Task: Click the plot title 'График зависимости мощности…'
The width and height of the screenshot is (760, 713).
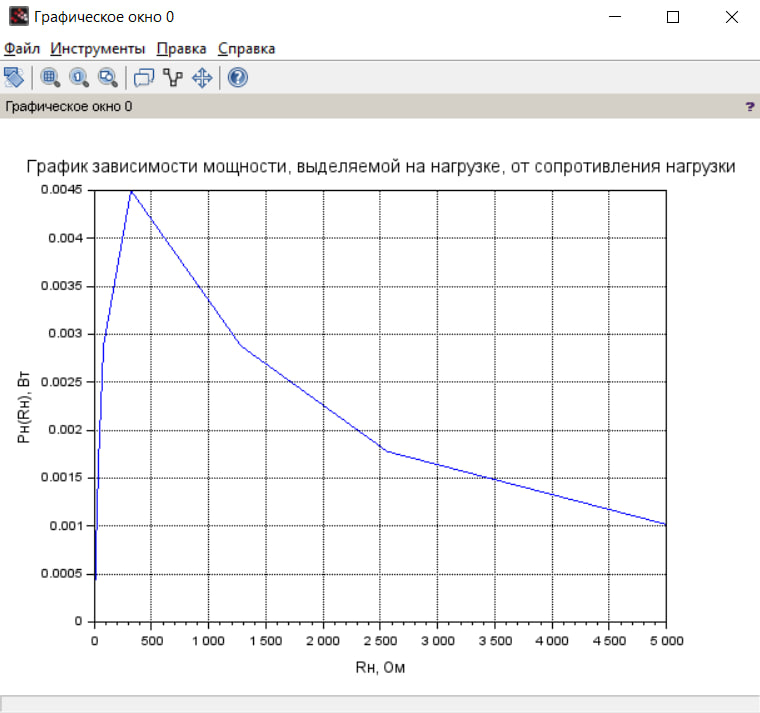Action: click(x=380, y=166)
